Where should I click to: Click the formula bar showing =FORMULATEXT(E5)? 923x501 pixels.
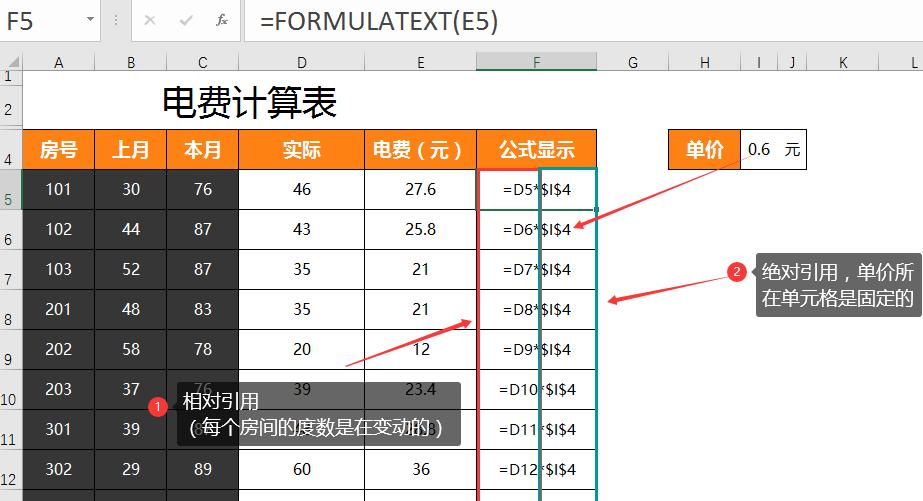583,21
